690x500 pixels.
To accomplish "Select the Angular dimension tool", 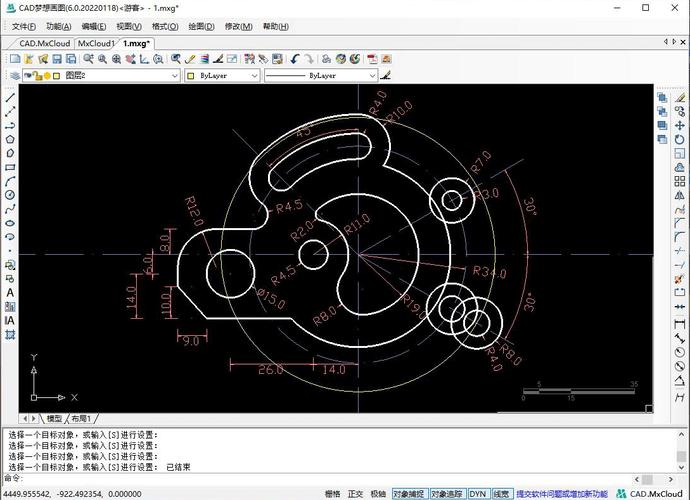I will 679,380.
